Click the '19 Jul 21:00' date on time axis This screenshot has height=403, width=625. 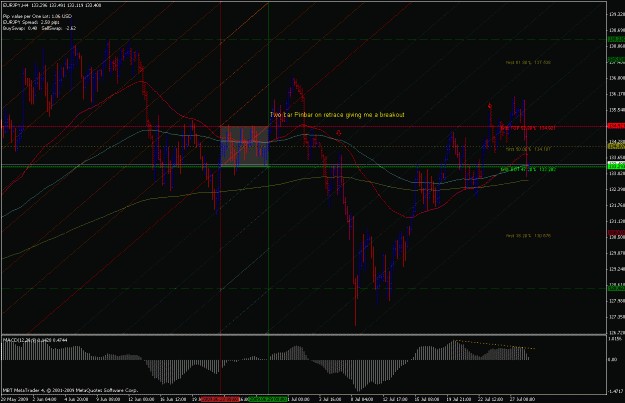pyautogui.click(x=458, y=399)
